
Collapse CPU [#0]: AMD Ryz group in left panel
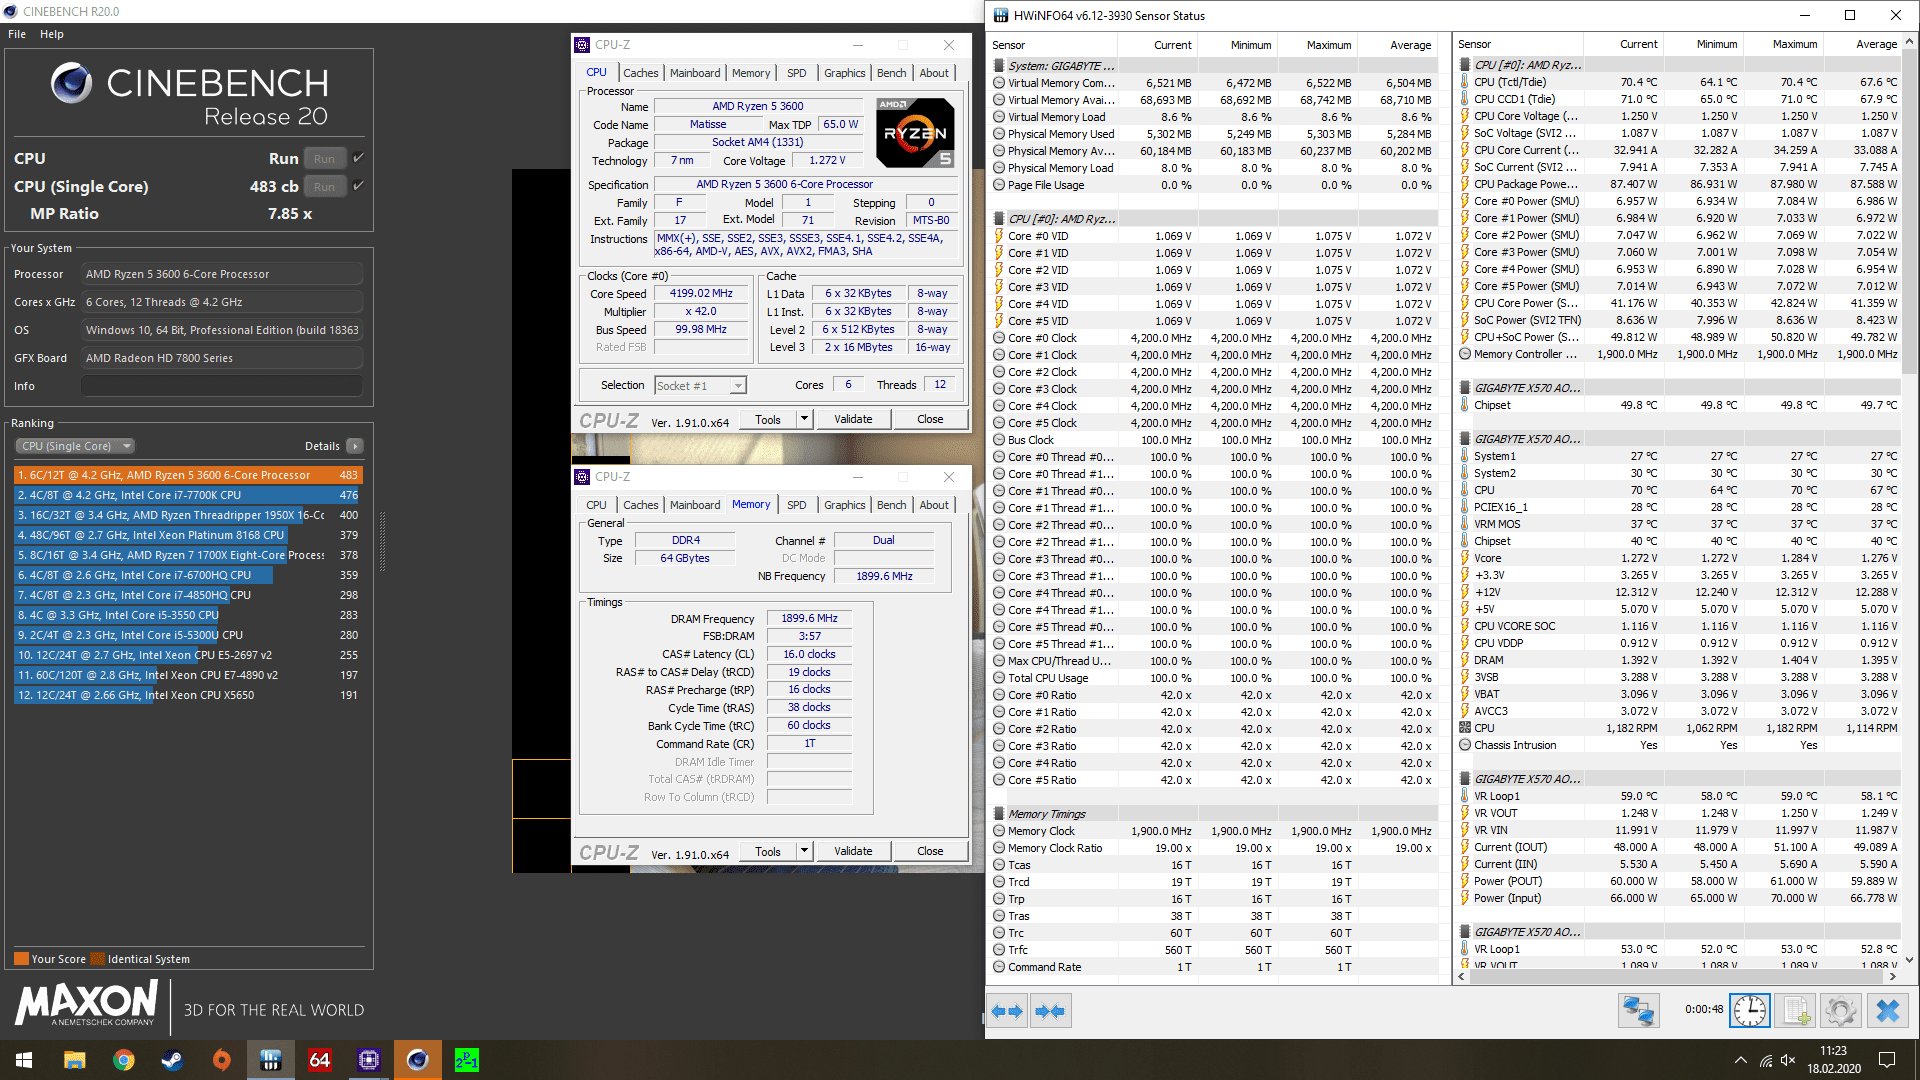pyautogui.click(x=999, y=219)
